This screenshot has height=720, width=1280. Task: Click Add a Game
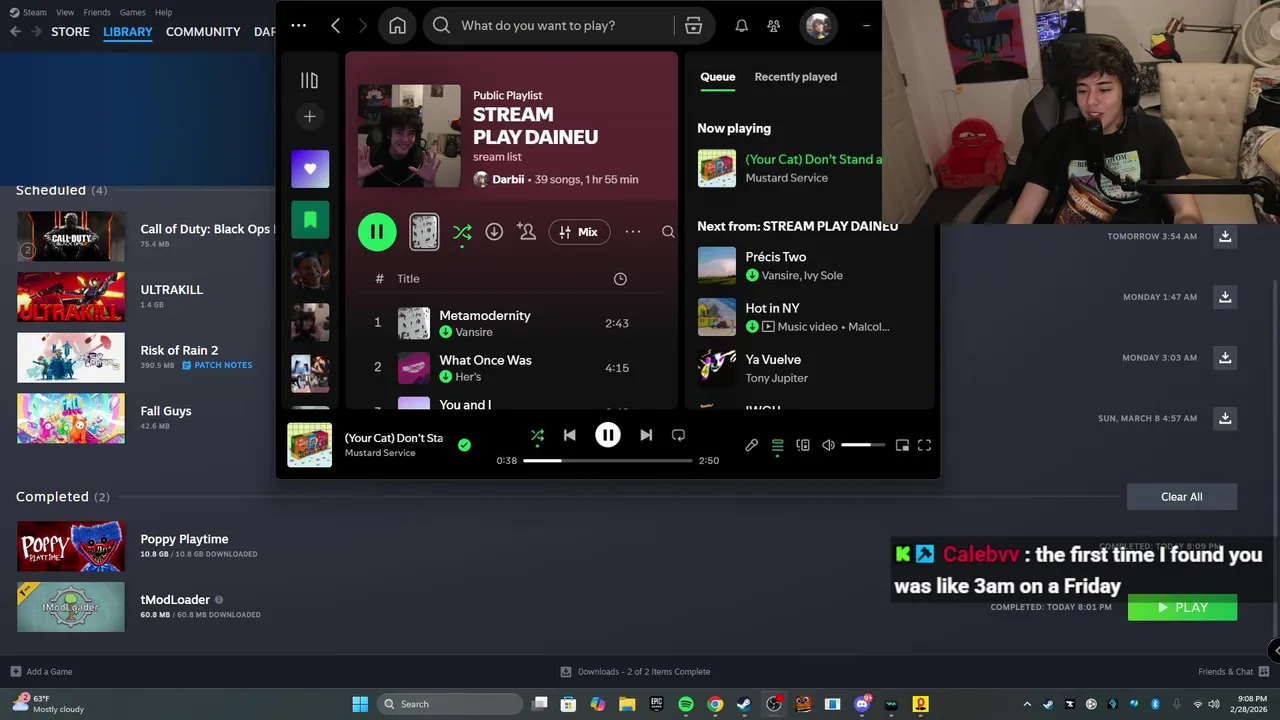click(x=41, y=672)
